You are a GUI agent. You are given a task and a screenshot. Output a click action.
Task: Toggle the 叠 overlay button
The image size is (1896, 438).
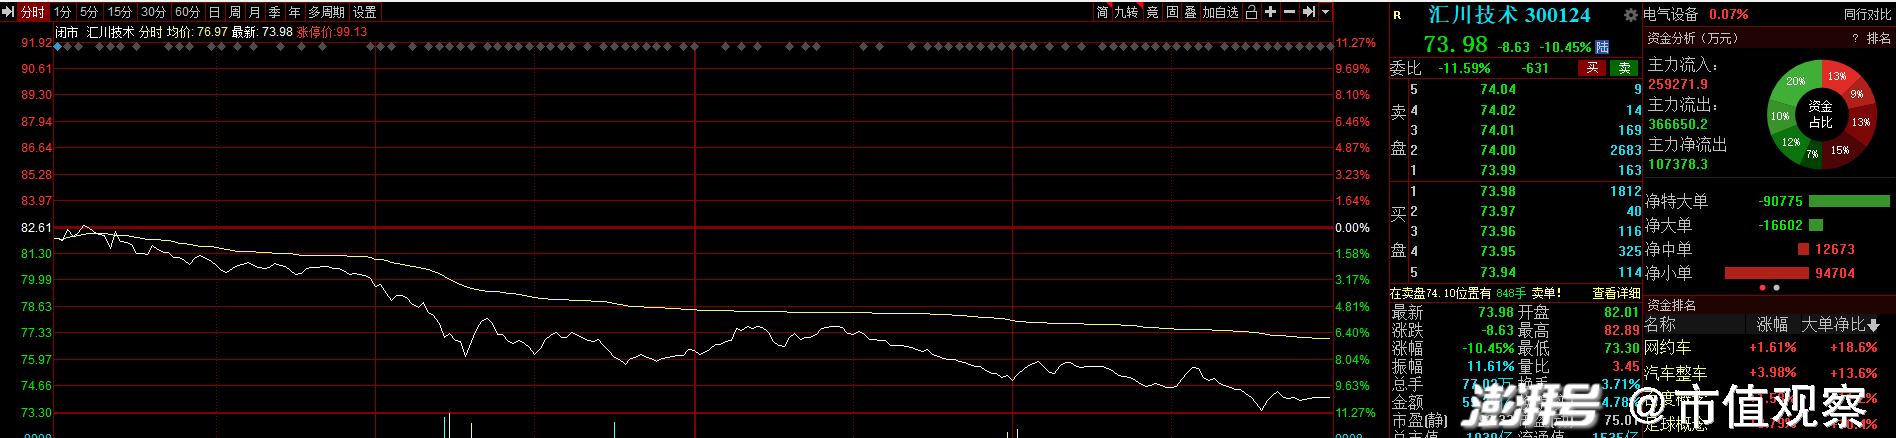[x=1190, y=12]
